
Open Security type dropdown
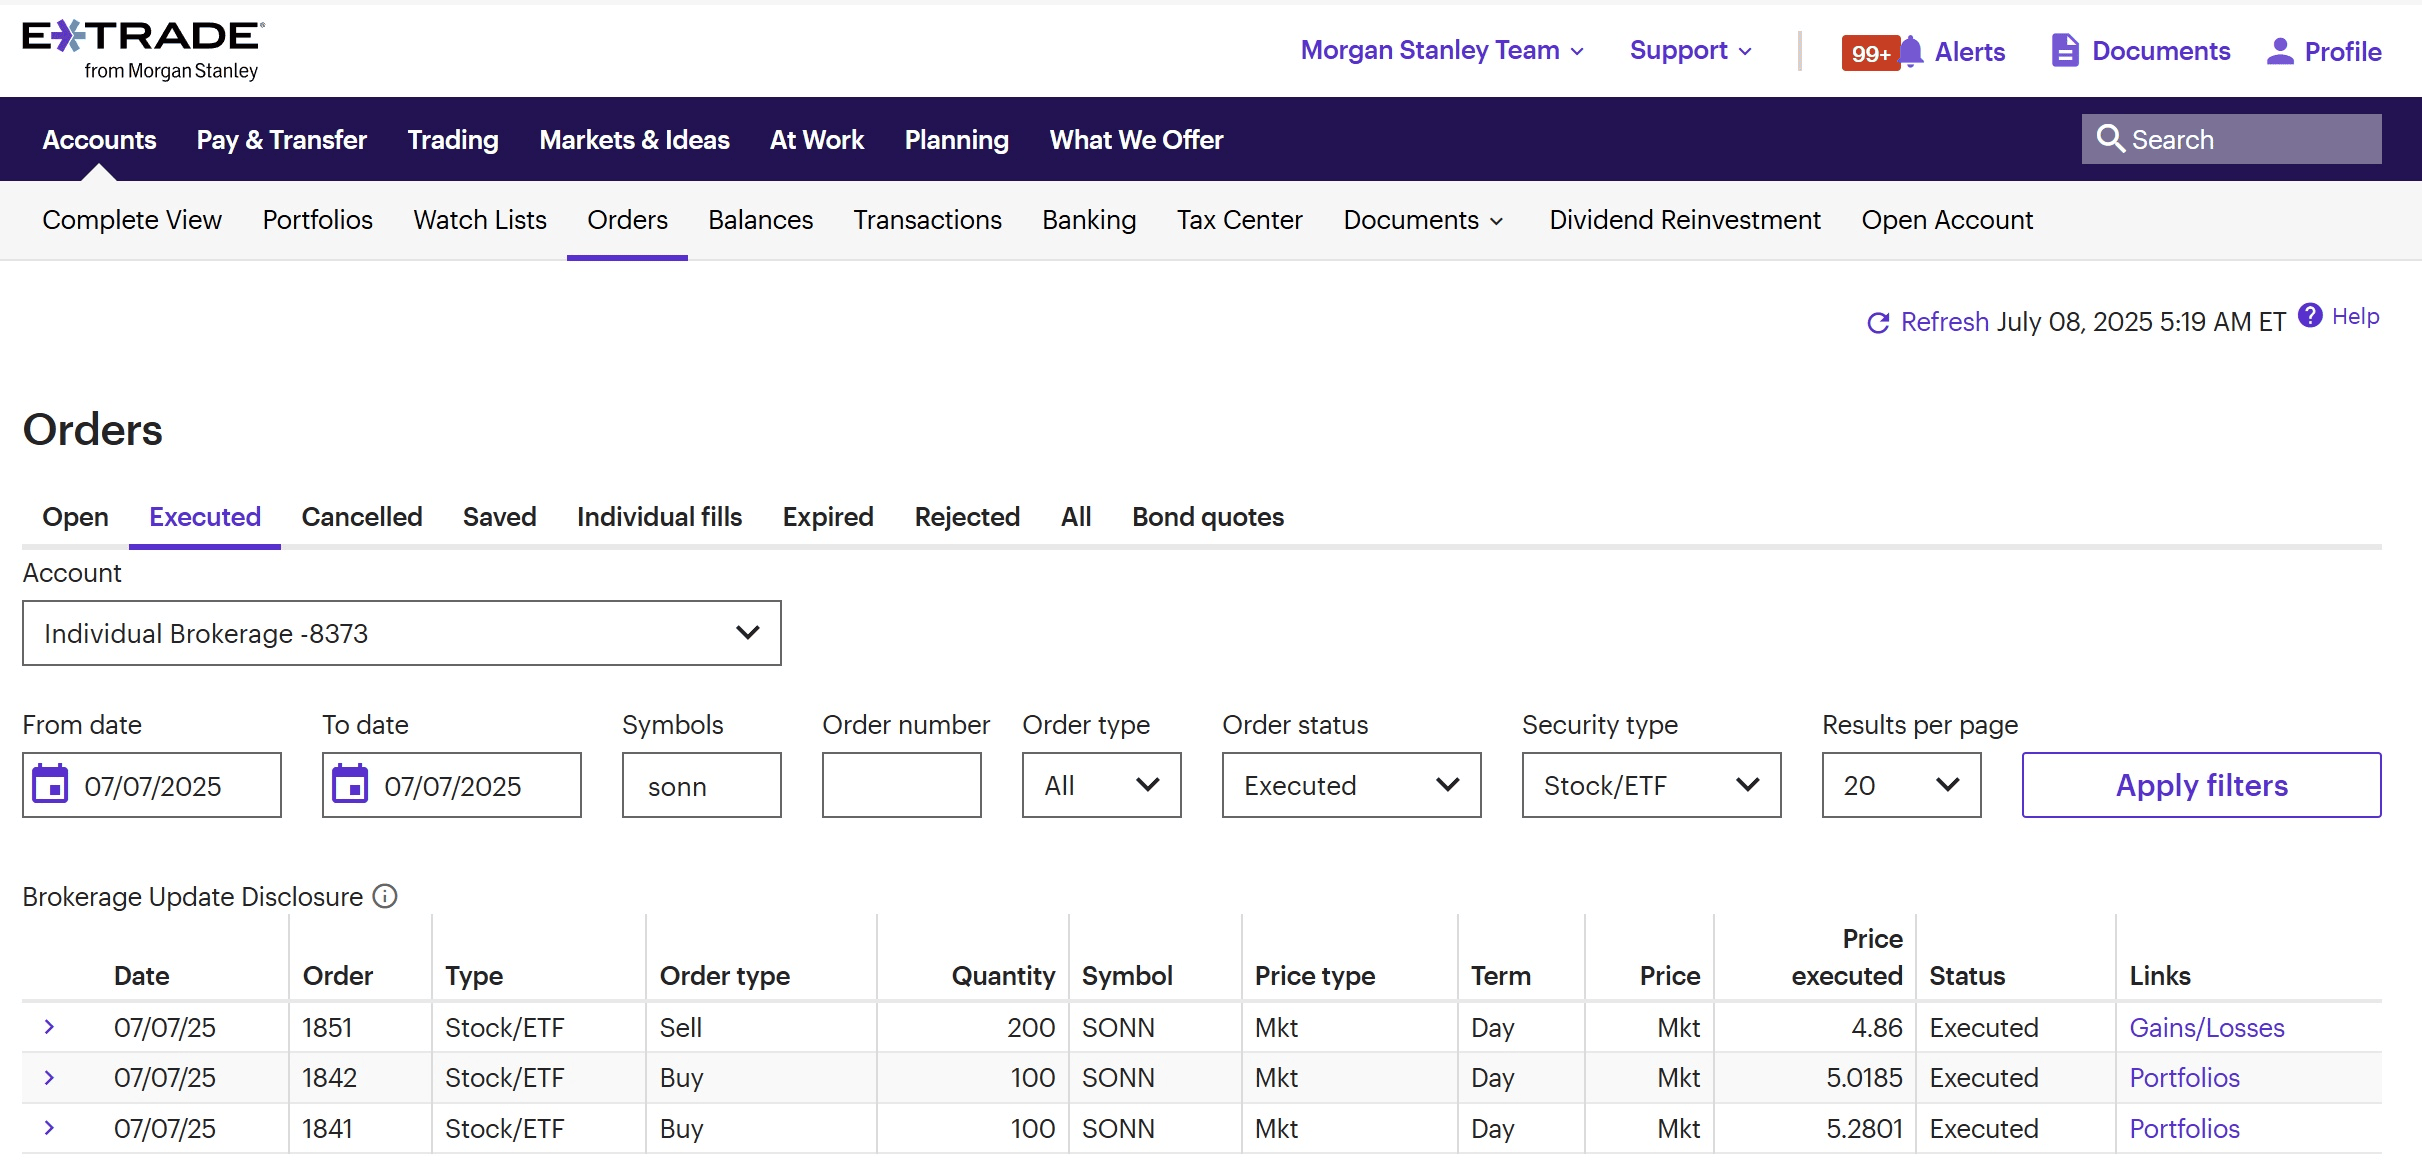pos(1651,785)
